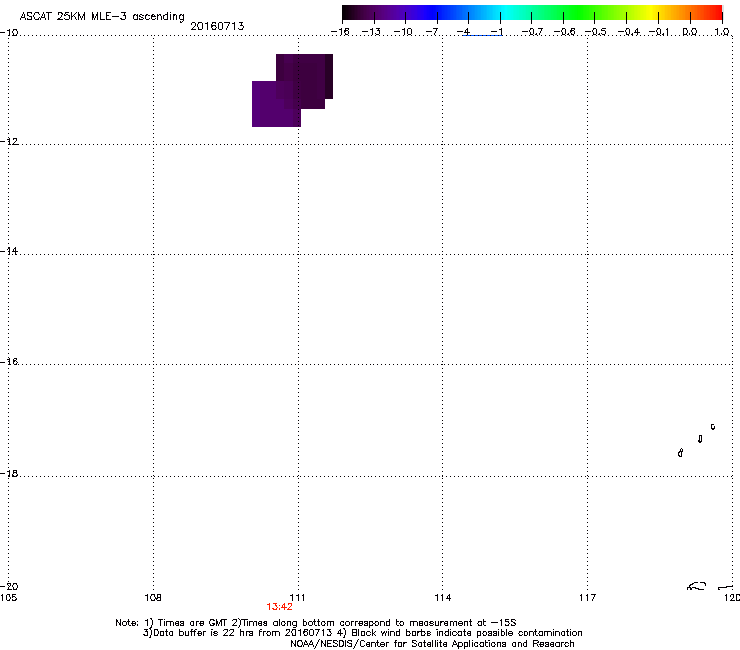Click longitude axis label "114"

click(443, 598)
